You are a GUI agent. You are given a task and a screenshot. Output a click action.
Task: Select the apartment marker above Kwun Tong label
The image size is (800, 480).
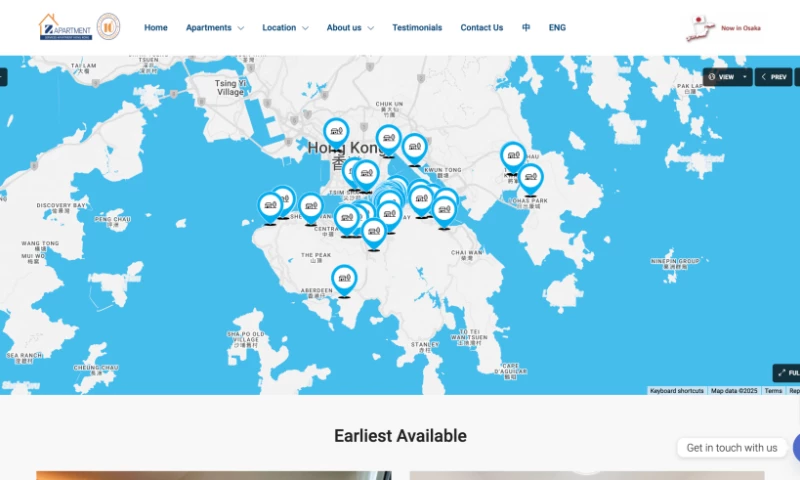414,149
